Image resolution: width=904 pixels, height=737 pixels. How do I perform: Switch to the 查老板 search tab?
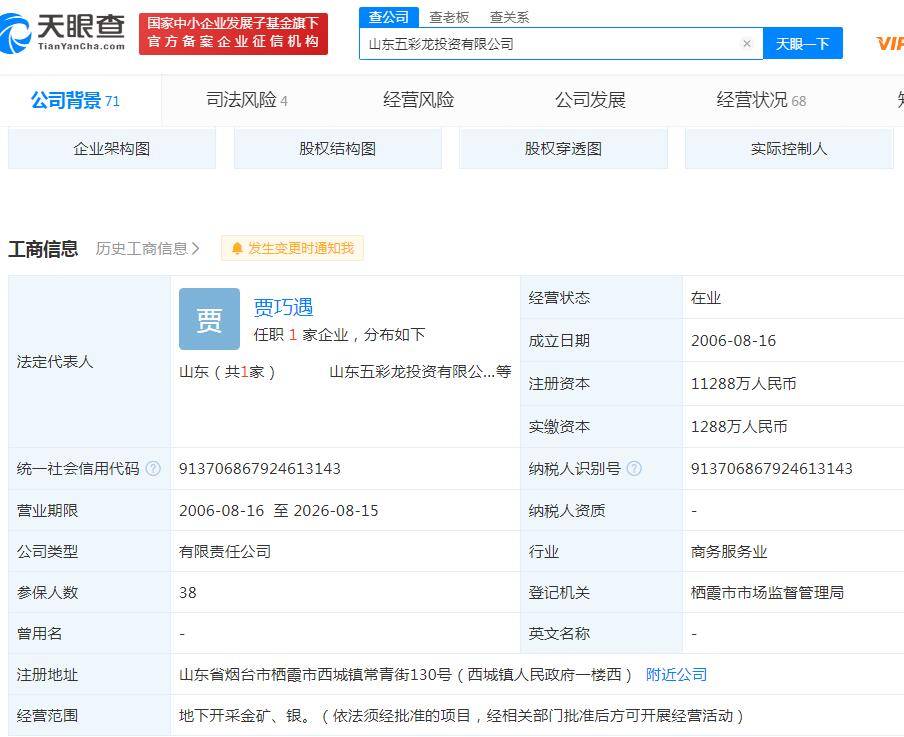click(449, 17)
